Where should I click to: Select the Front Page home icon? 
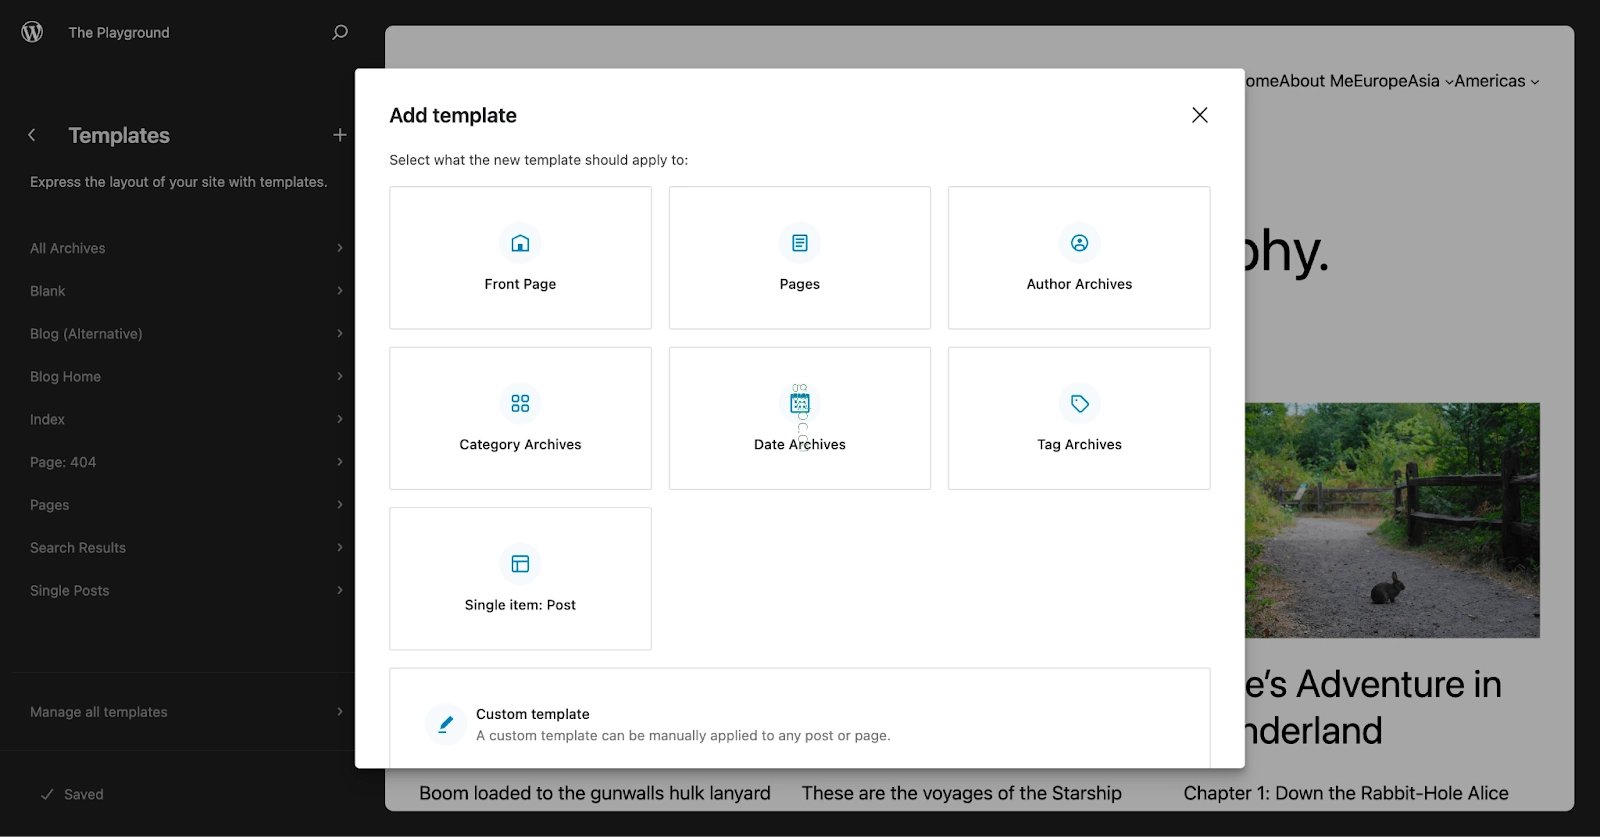(520, 243)
